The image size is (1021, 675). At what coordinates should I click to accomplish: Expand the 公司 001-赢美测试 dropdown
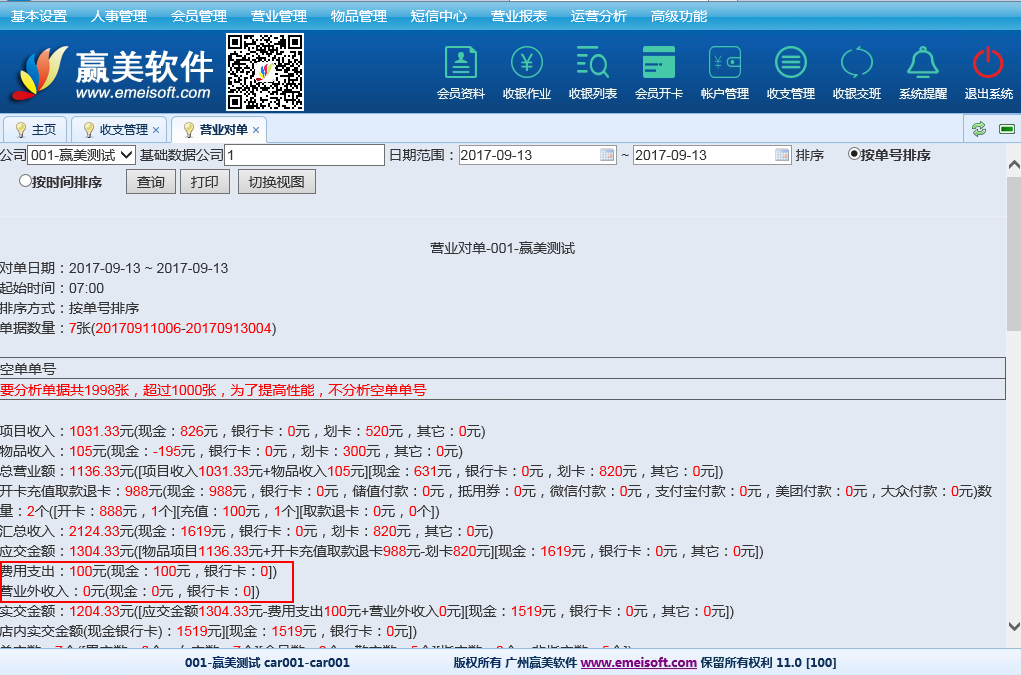coord(82,155)
